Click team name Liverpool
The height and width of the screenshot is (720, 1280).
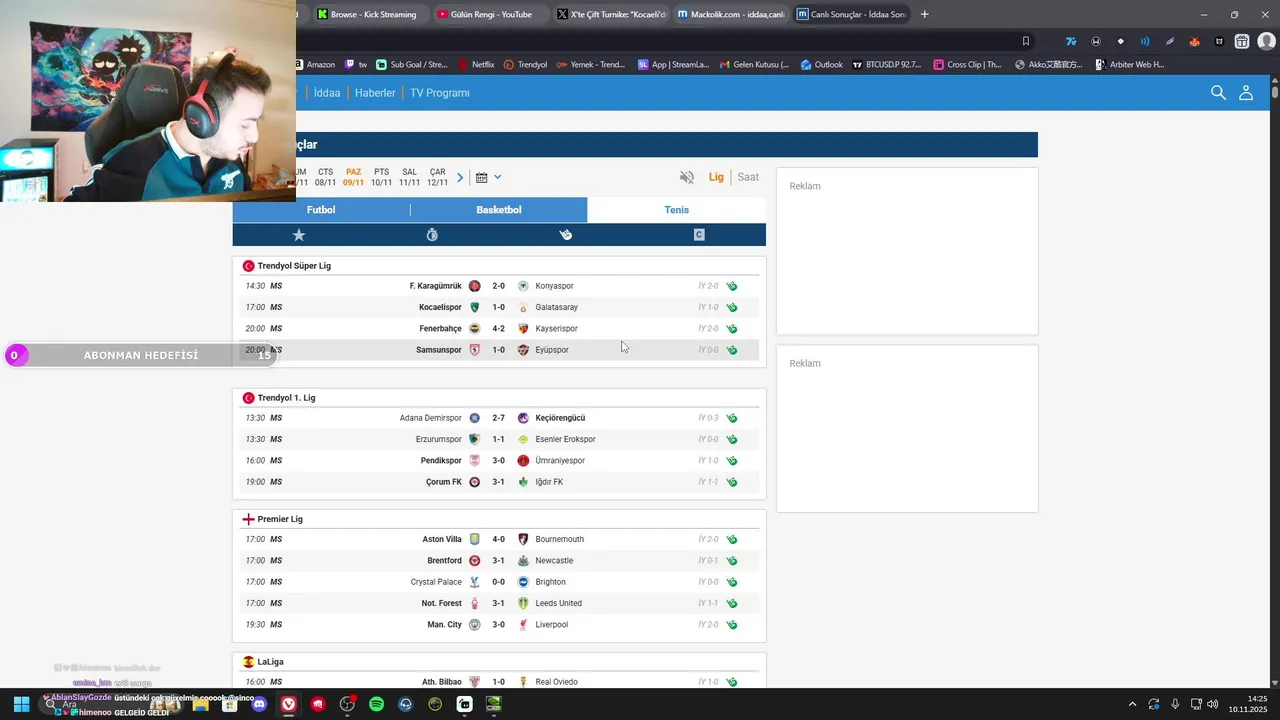[x=551, y=624]
